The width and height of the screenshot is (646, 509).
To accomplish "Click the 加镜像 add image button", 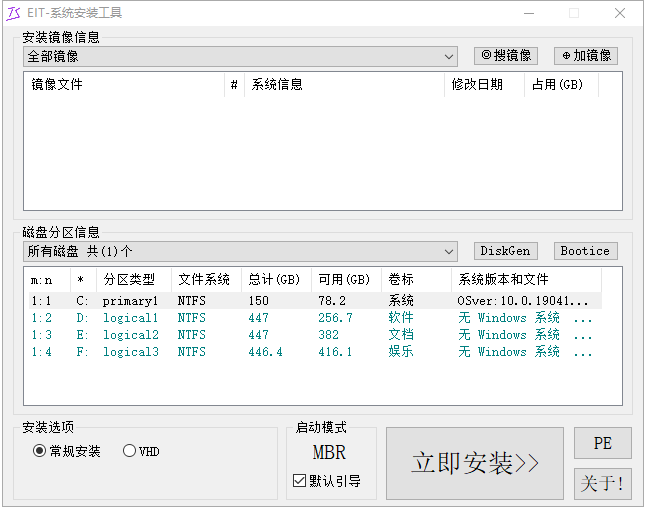I will click(x=586, y=56).
